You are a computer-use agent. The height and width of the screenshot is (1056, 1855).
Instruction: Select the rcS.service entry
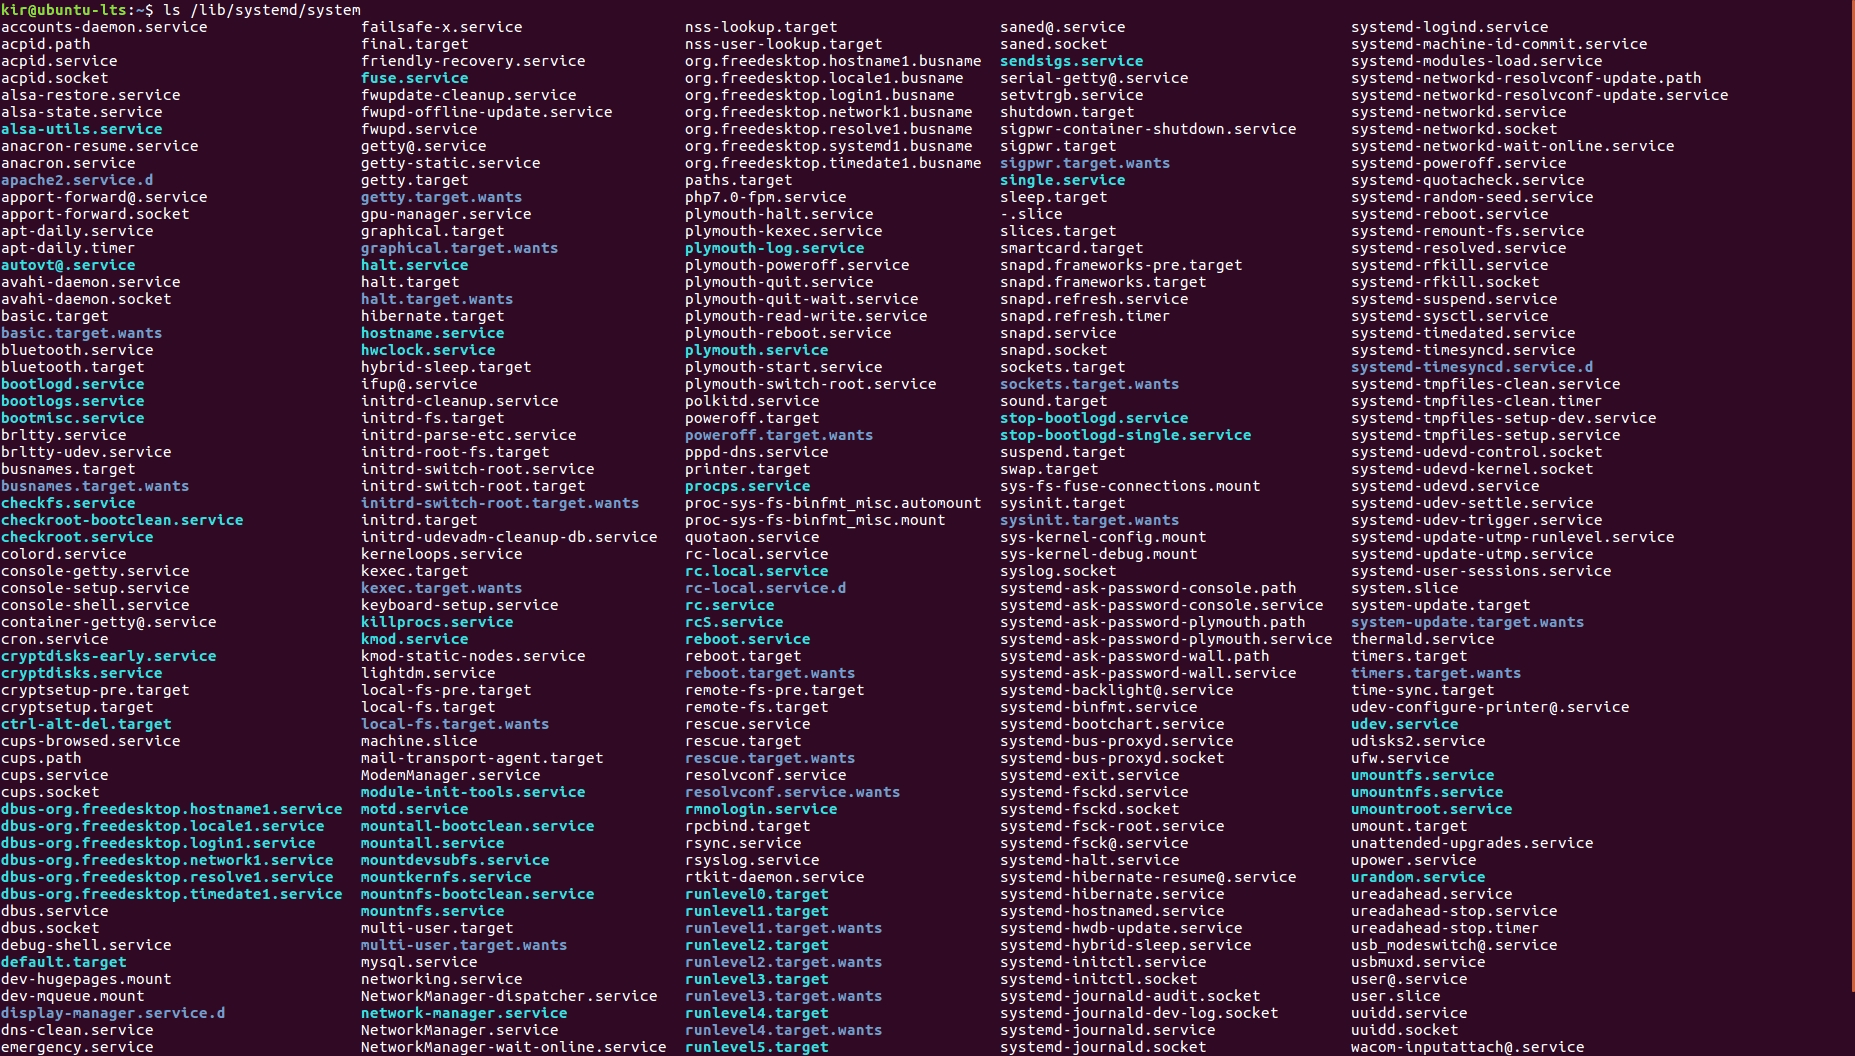[734, 622]
